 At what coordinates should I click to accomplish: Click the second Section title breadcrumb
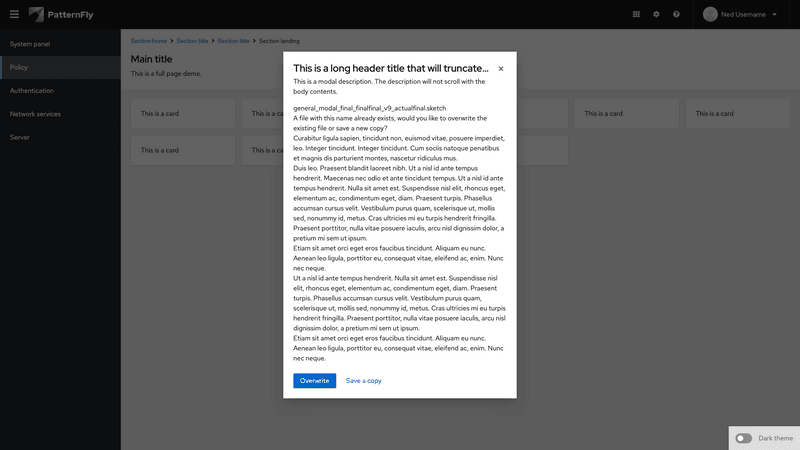click(233, 40)
